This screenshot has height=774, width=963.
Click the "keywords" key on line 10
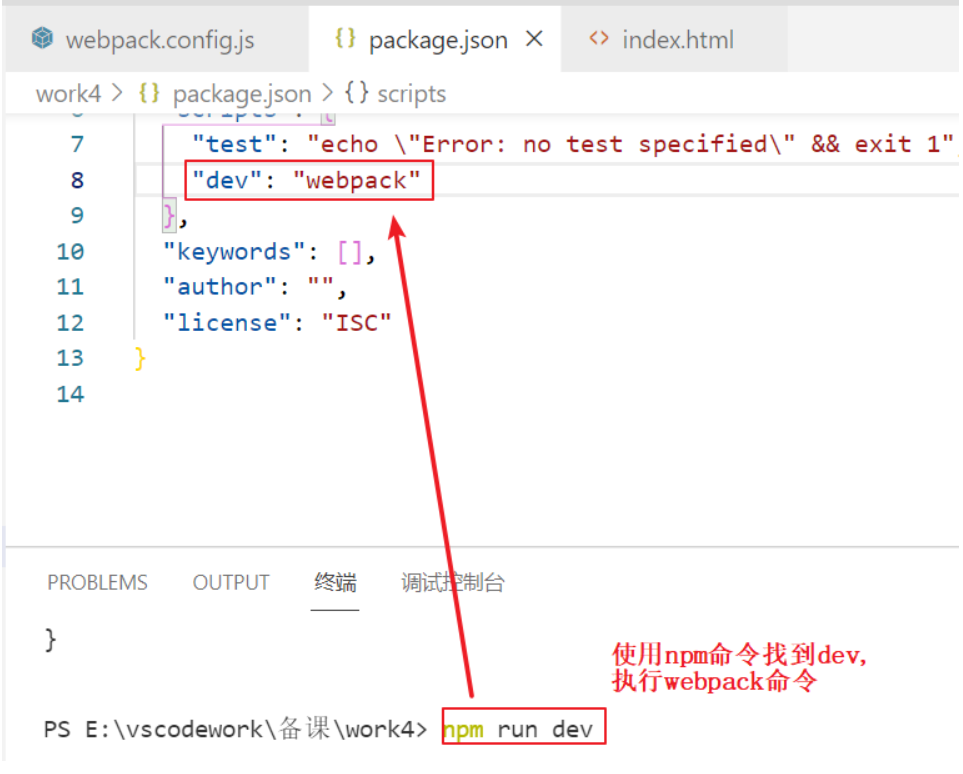[x=233, y=252]
